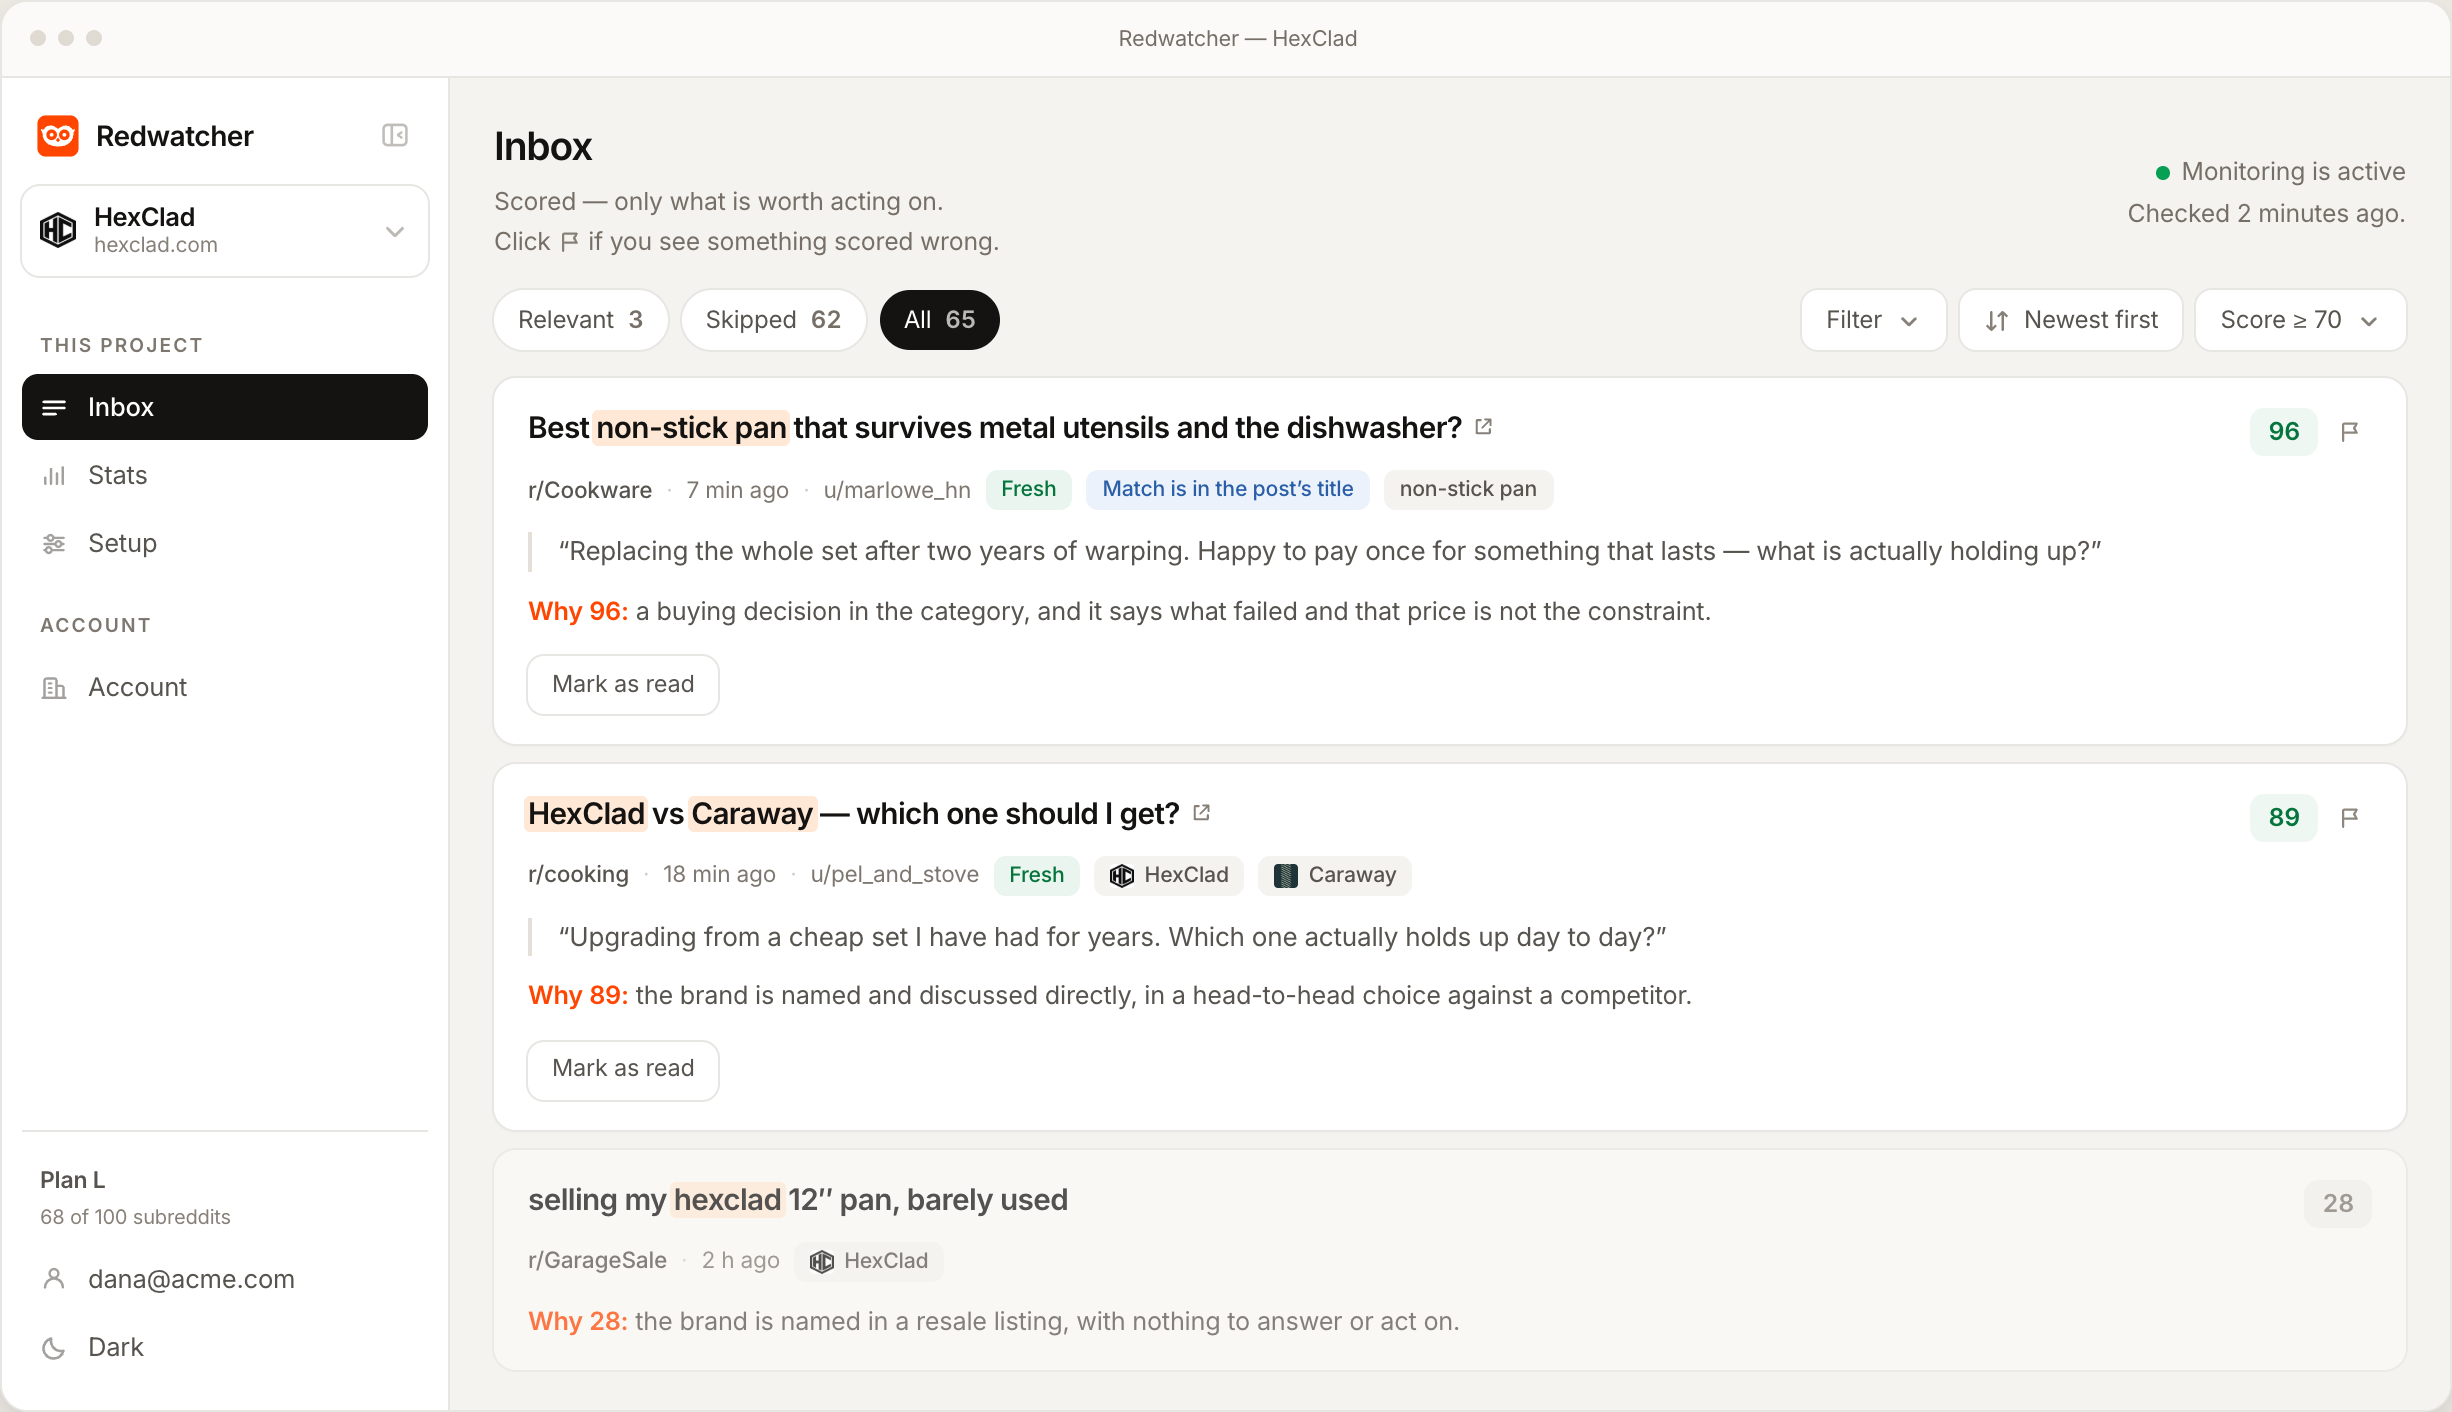Screen dimensions: 2452x1412
Task: Click the Setup sliders icon
Action: pyautogui.click(x=54, y=544)
